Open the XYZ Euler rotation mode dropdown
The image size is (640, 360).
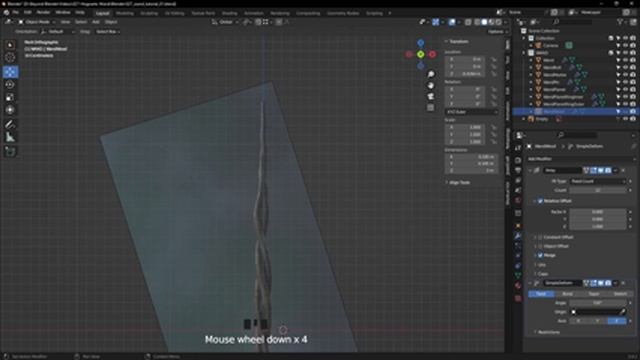pyautogui.click(x=471, y=112)
